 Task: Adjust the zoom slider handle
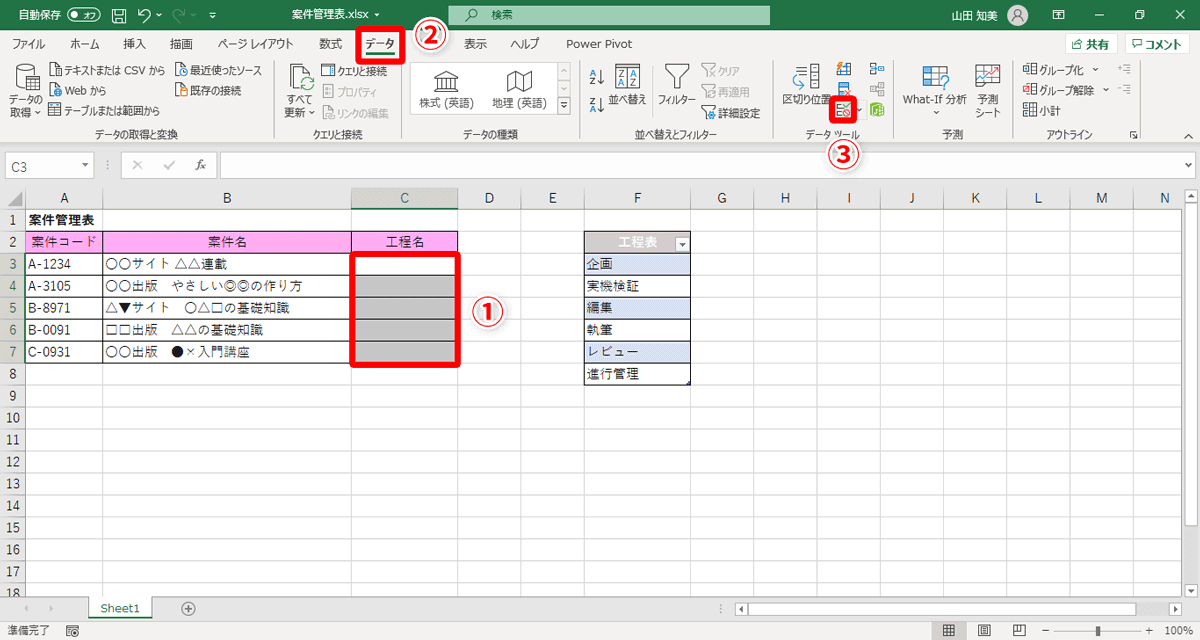coord(1098,631)
